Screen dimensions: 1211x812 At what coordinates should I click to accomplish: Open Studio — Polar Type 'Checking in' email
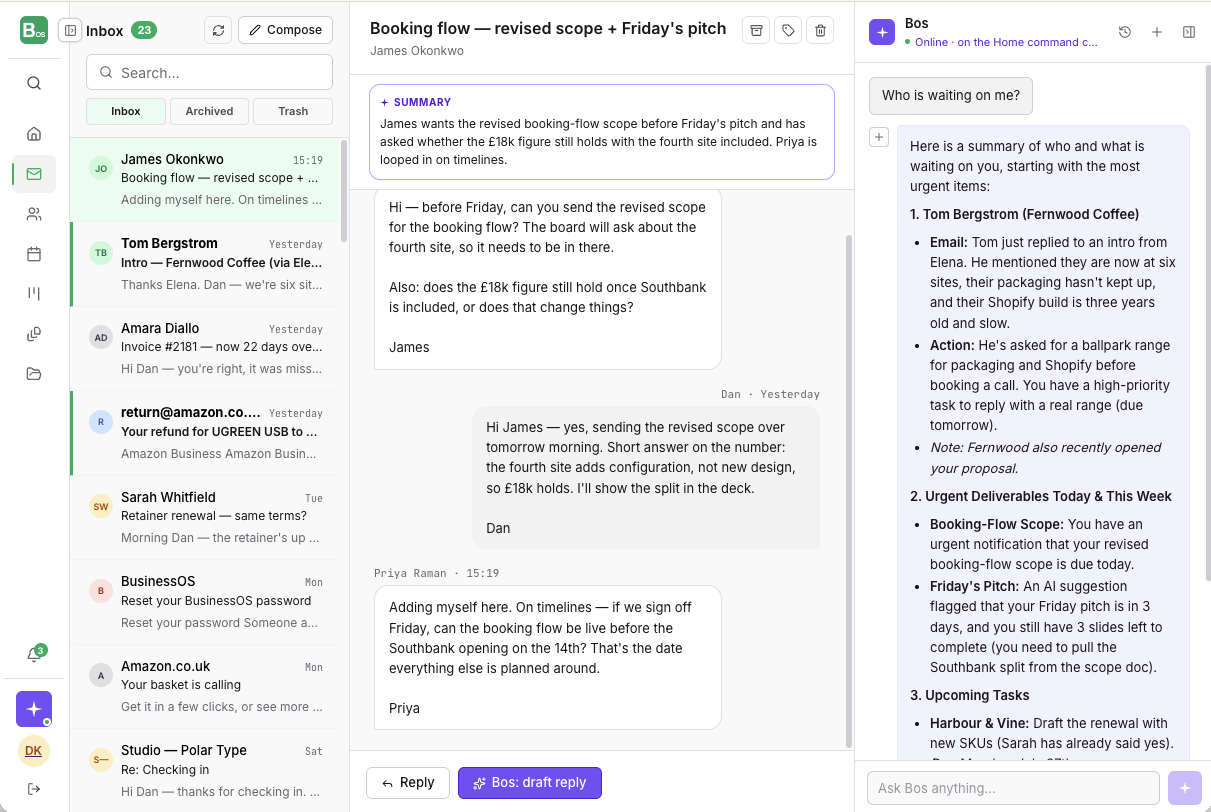point(205,770)
